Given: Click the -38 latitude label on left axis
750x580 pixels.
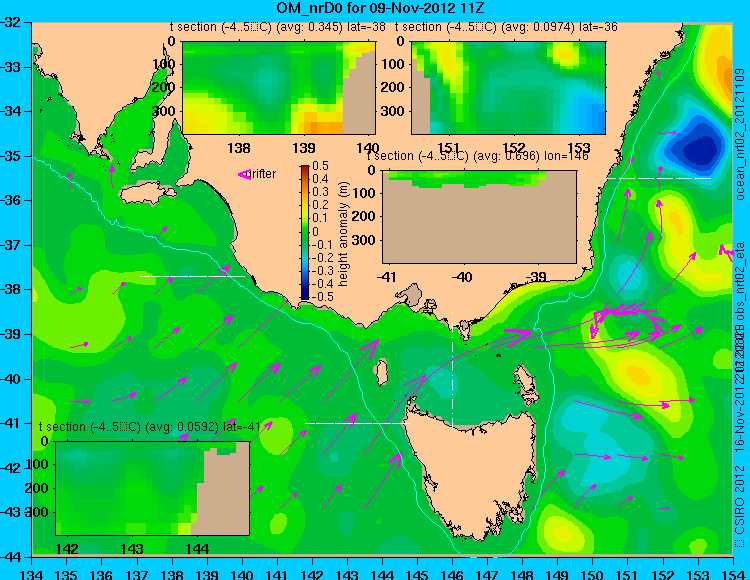Looking at the screenshot, I should tap(13, 289).
